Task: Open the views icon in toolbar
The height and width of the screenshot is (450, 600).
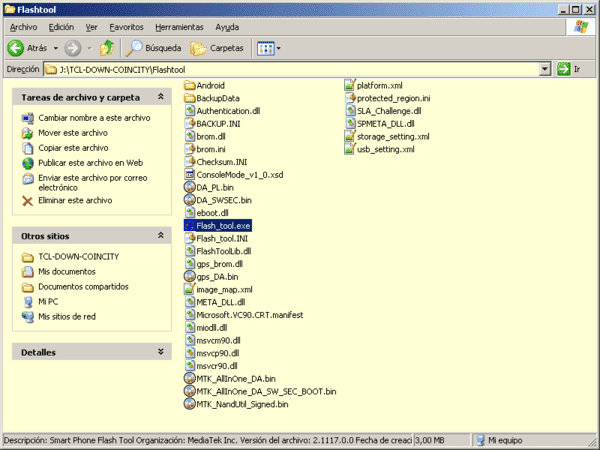Action: click(x=266, y=48)
